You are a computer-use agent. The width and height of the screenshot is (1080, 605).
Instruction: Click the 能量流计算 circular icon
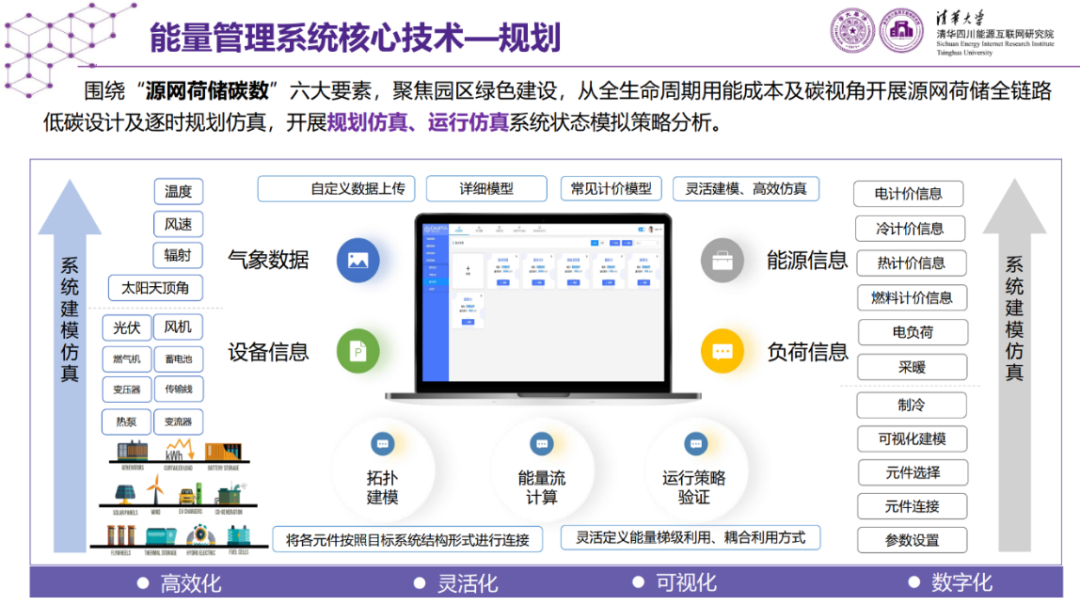point(541,467)
